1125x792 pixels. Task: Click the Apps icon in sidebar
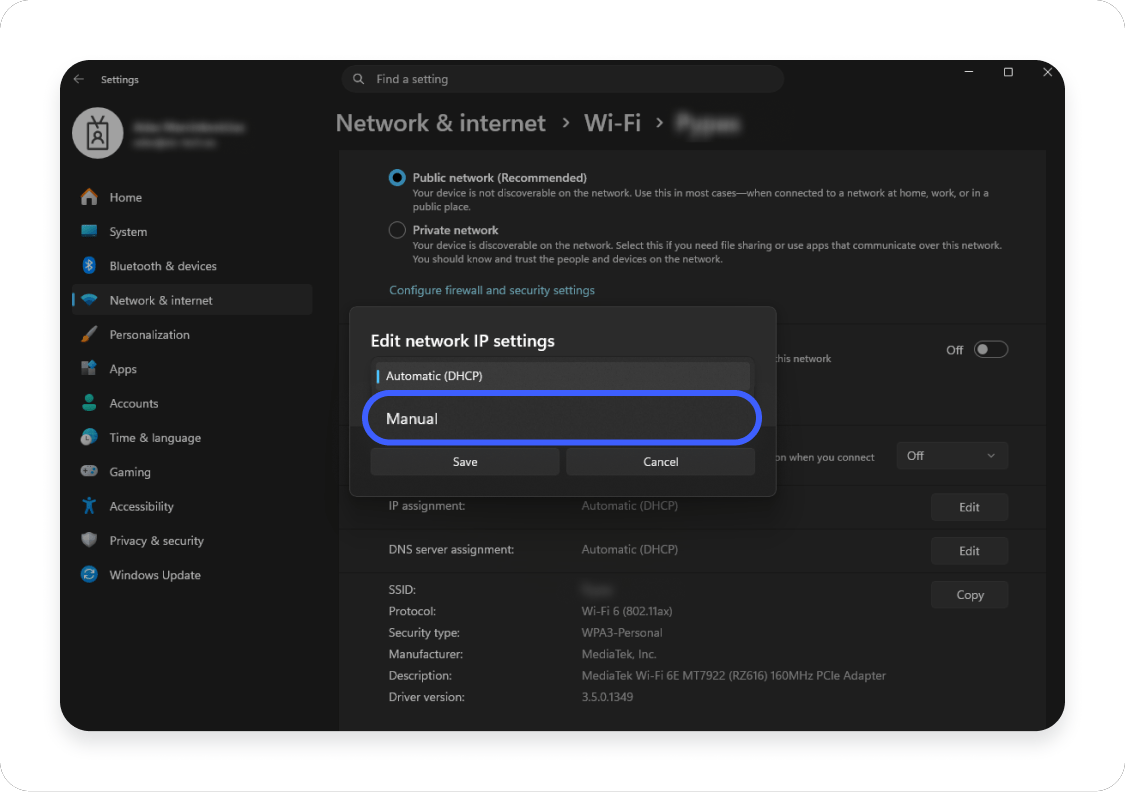(x=89, y=368)
